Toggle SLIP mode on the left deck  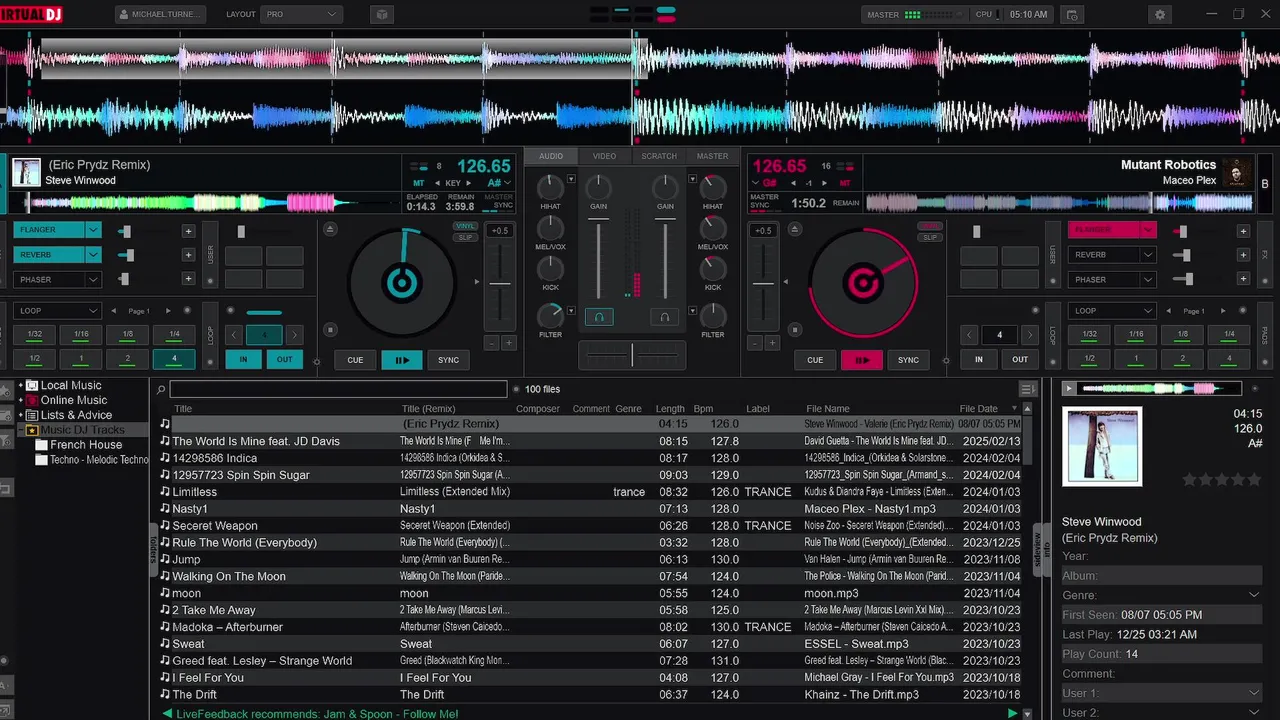464,237
